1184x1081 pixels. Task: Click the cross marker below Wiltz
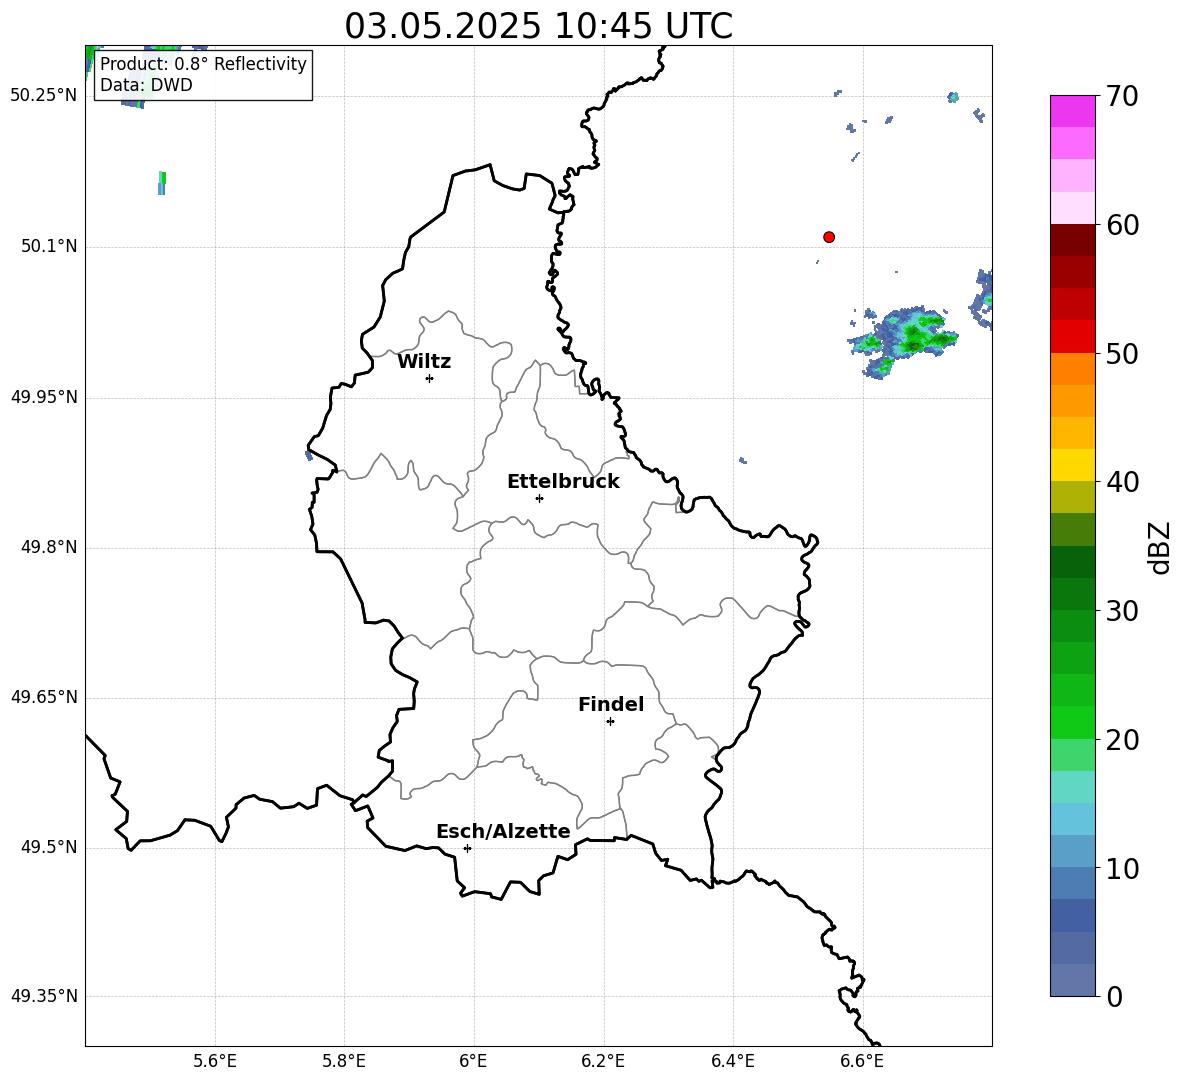(x=430, y=379)
